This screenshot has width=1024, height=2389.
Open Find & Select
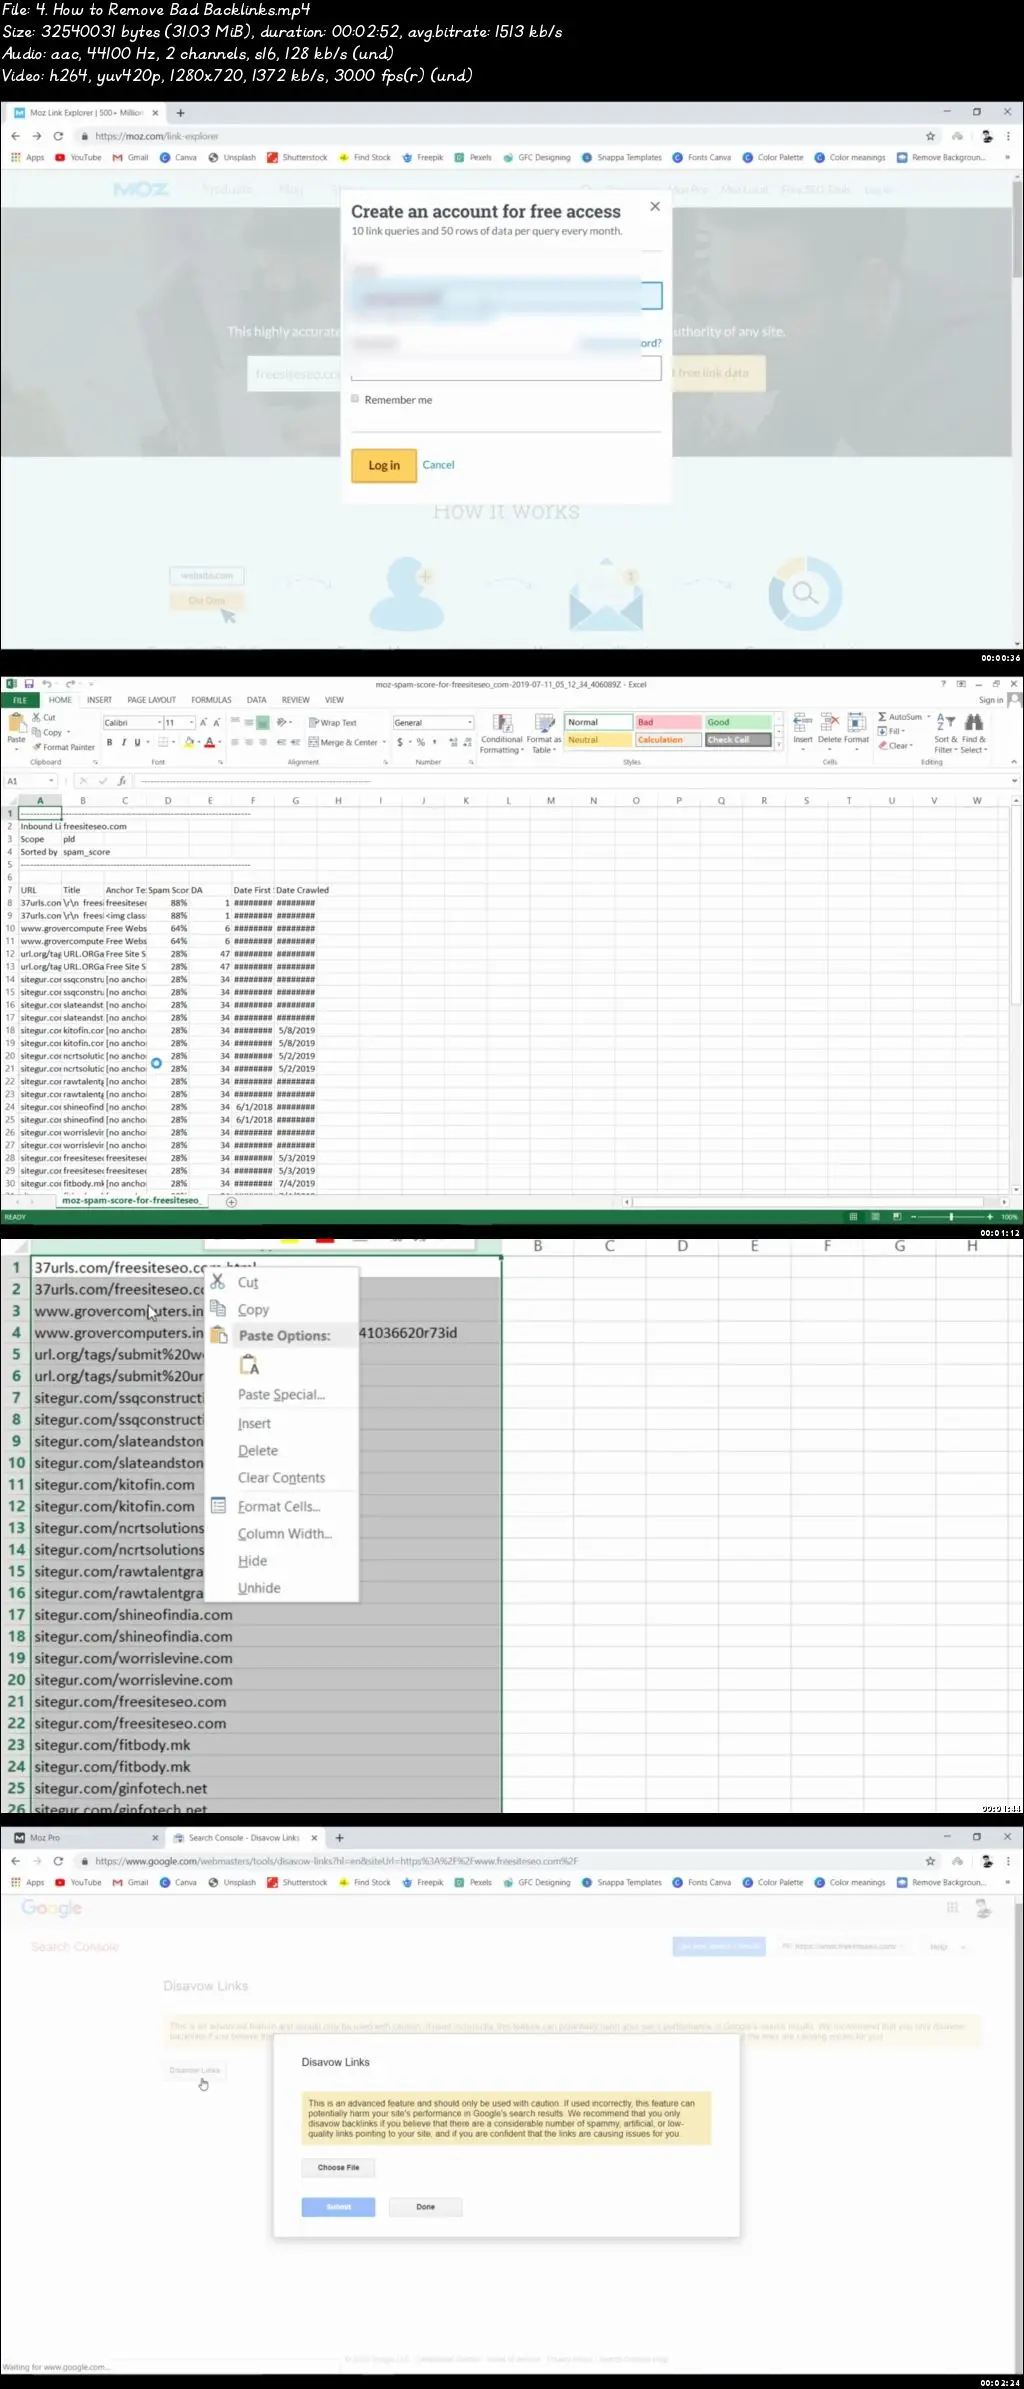tap(974, 733)
